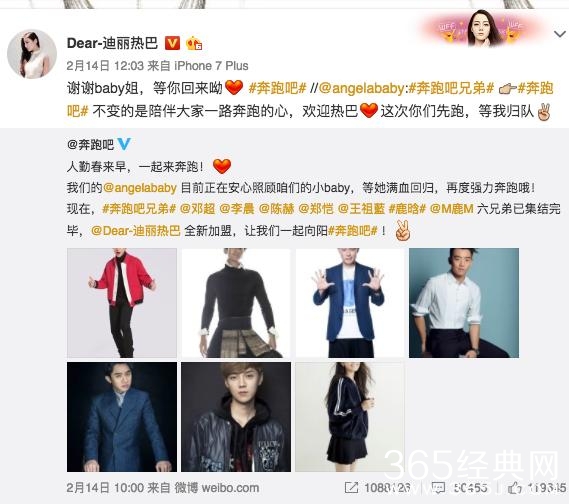The width and height of the screenshot is (569, 504).
Task: Open the blue blazer open-hands photo
Action: 349,303
